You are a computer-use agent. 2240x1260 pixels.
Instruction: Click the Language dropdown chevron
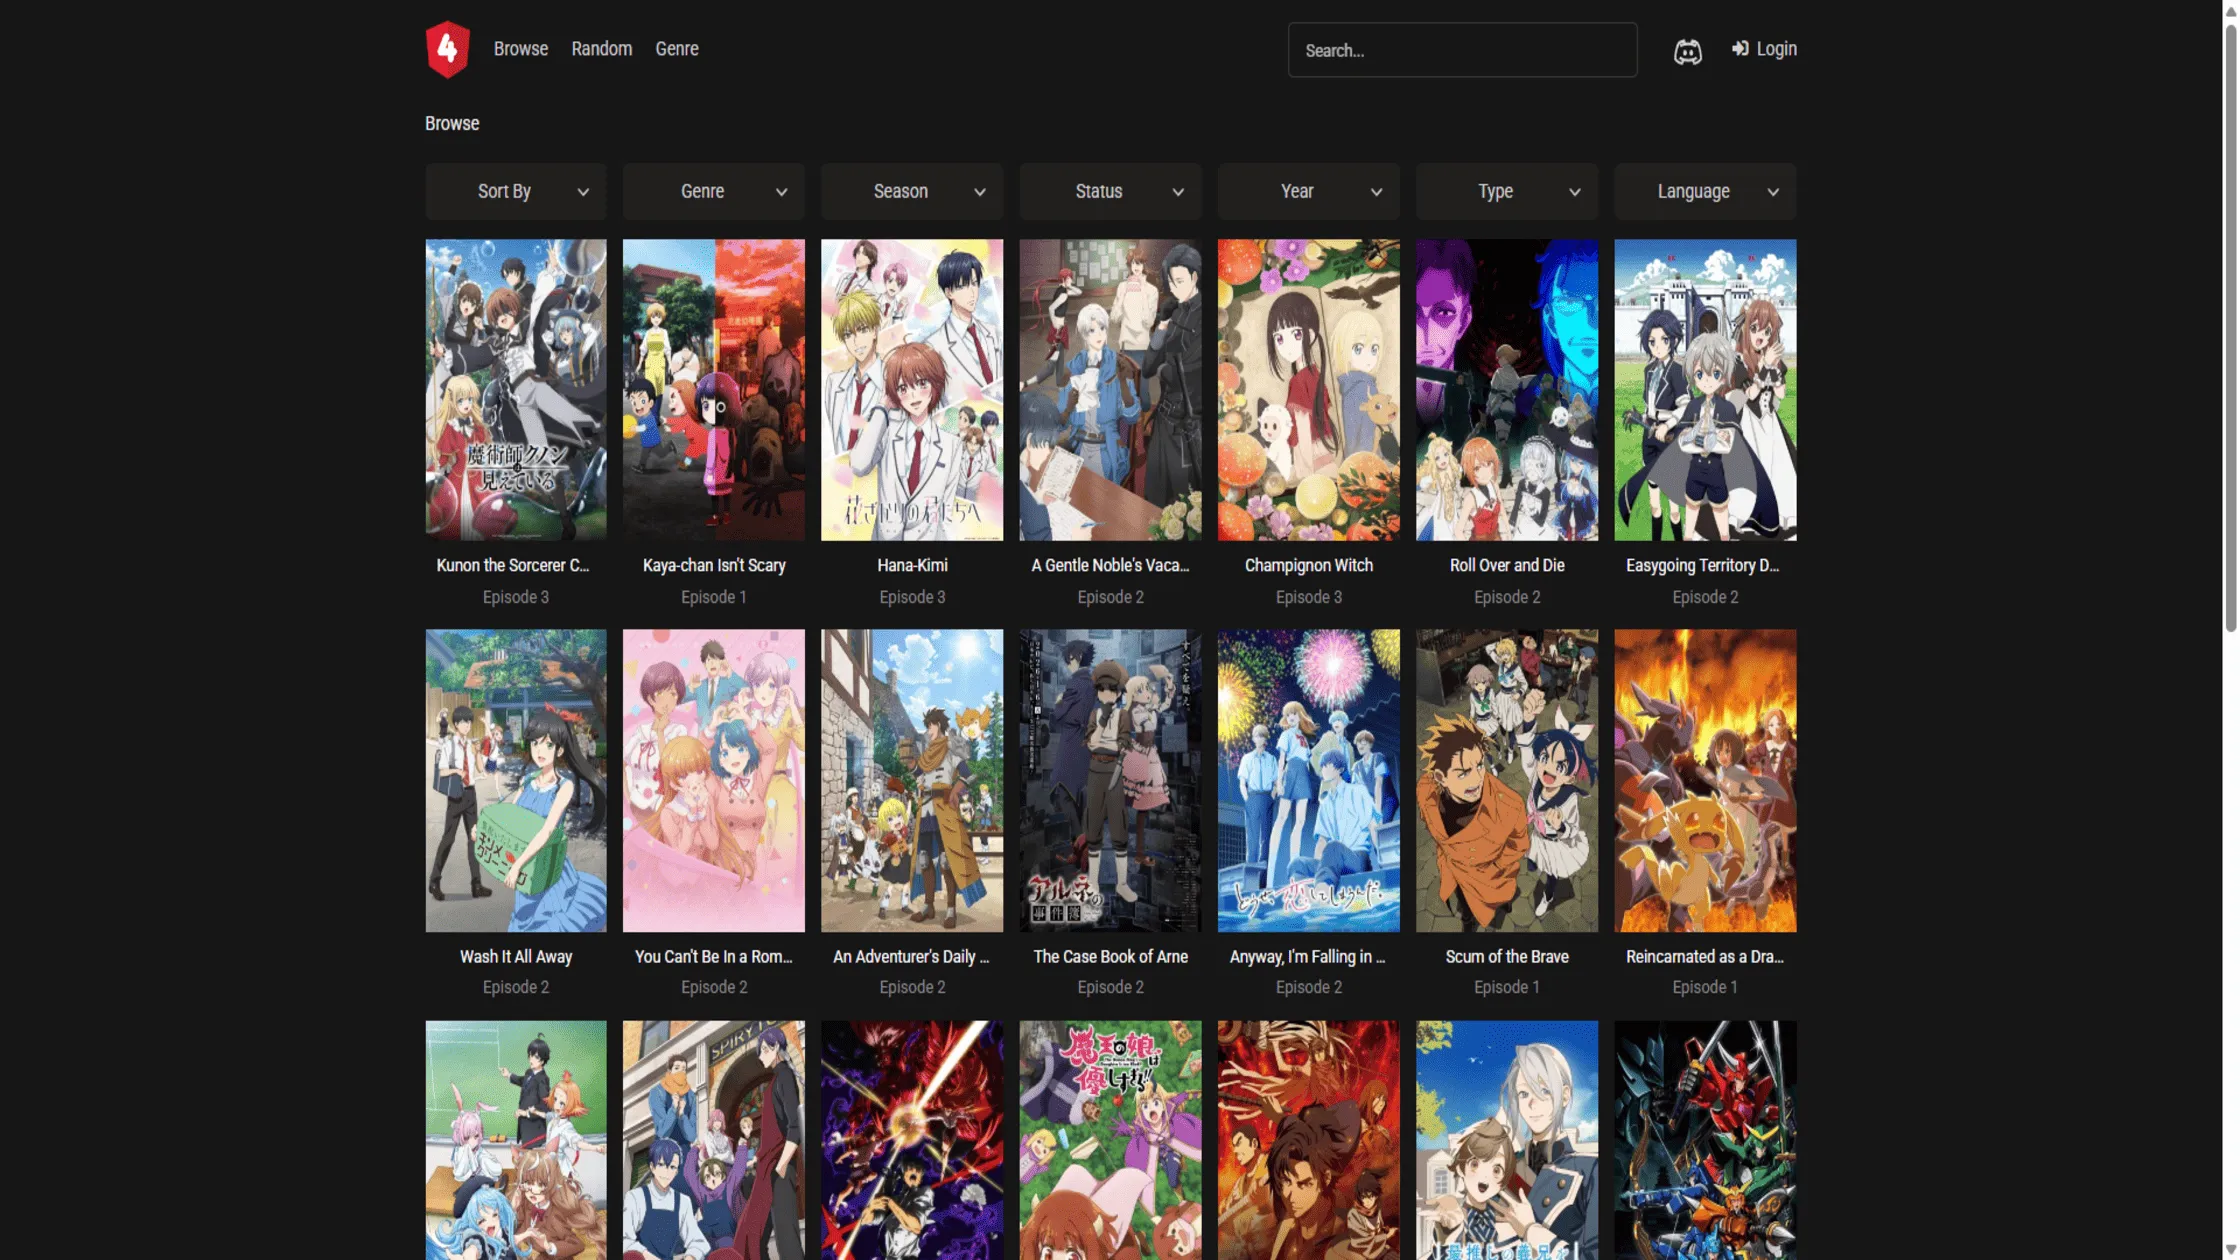pyautogui.click(x=1772, y=191)
